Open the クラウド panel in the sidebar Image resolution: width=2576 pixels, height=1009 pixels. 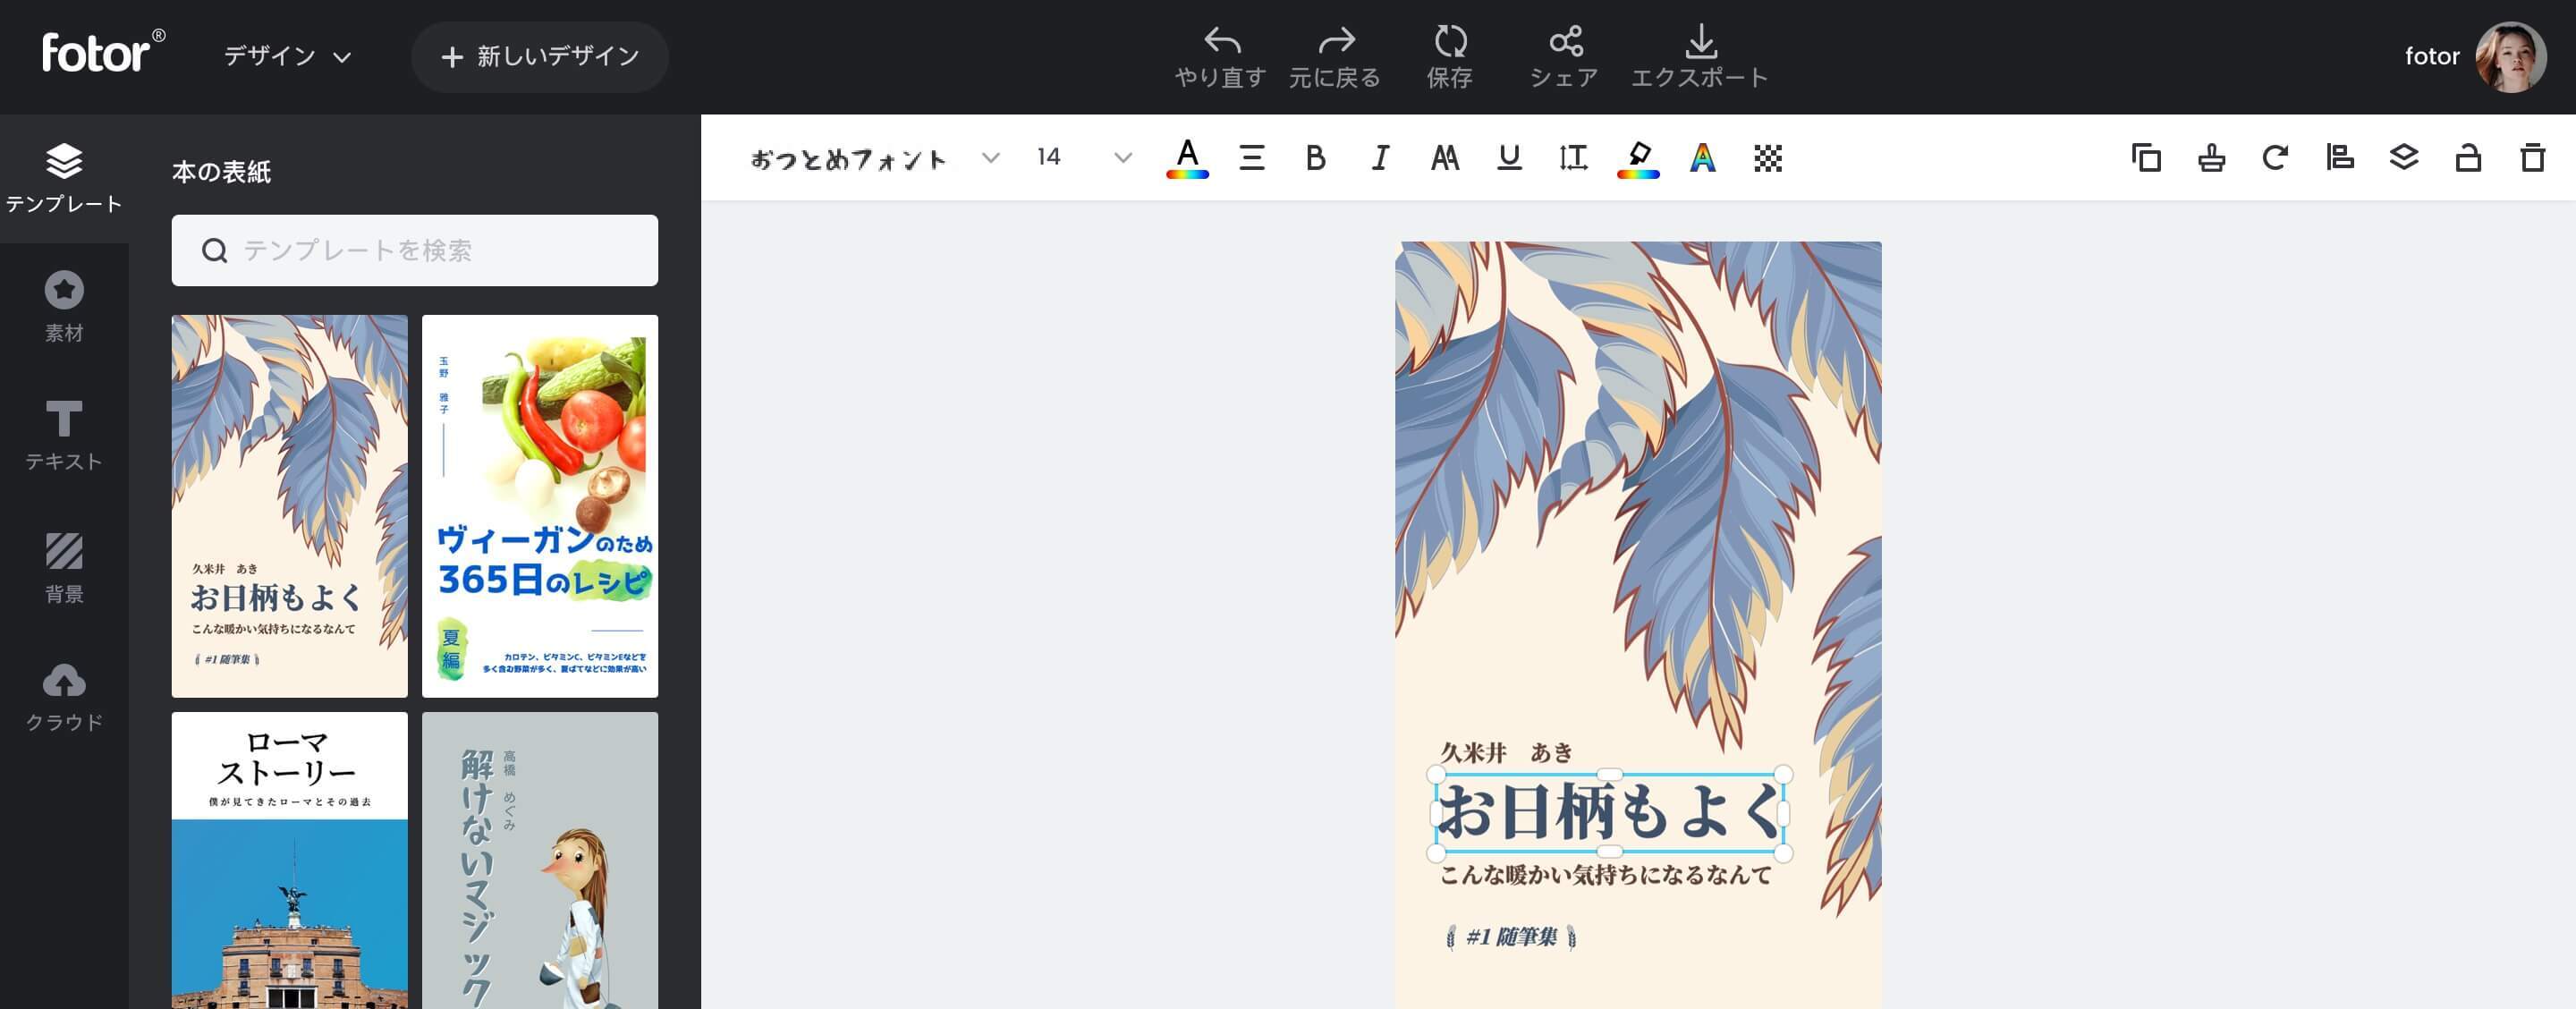pos(64,698)
